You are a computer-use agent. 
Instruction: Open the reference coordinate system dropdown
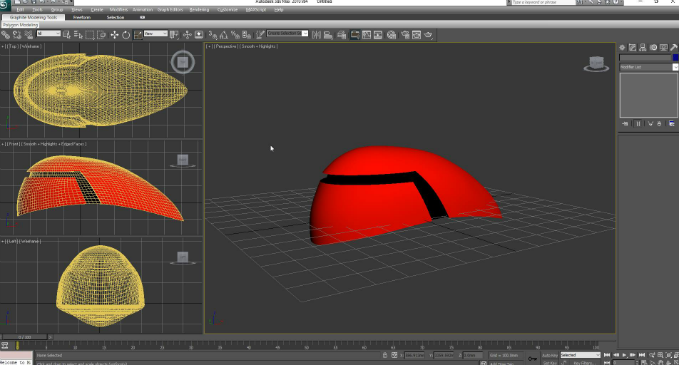(156, 34)
